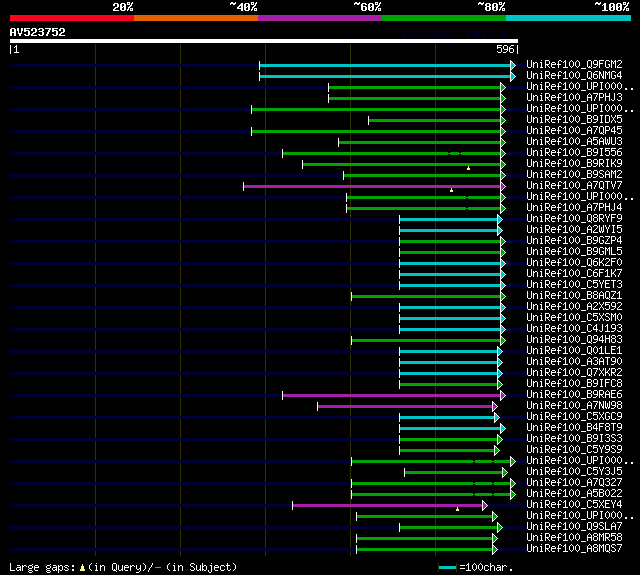The width and height of the screenshot is (640, 575).
Task: Click the purple alignment bar for B9RAE6
Action: coord(394,396)
